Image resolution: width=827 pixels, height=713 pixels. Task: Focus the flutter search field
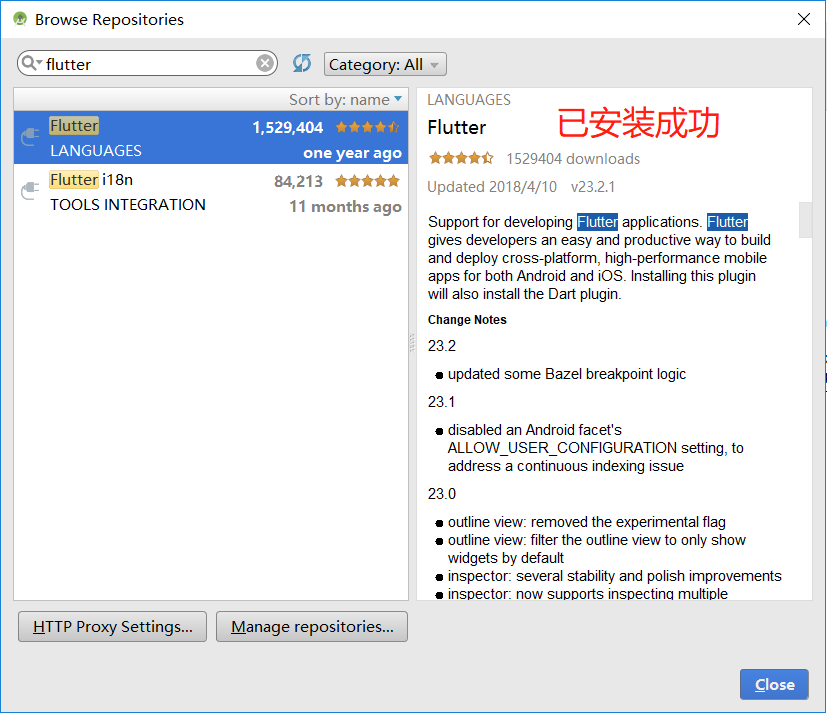coord(148,64)
